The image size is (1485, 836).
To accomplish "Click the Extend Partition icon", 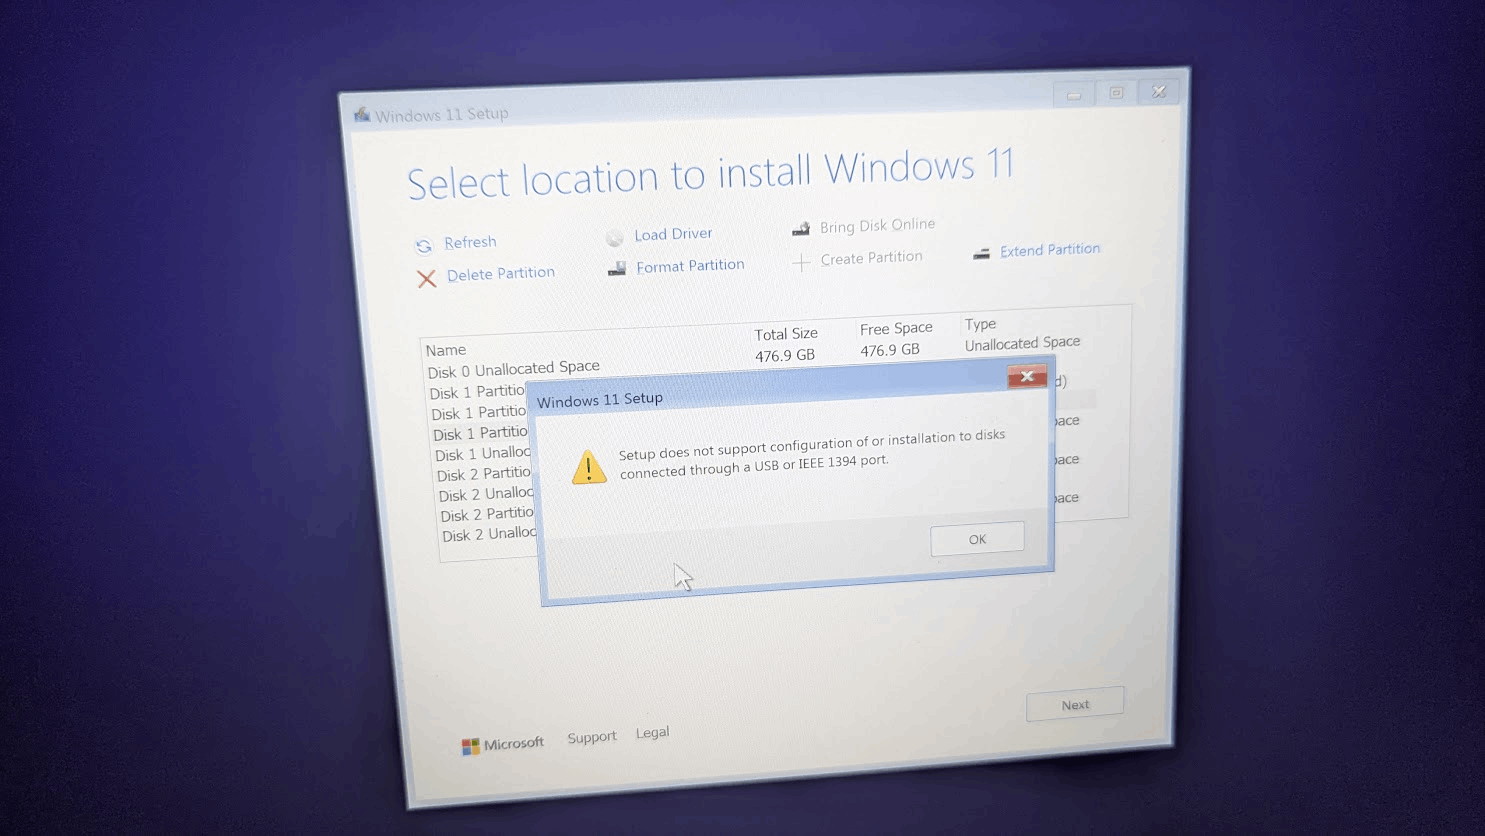I will pos(981,254).
